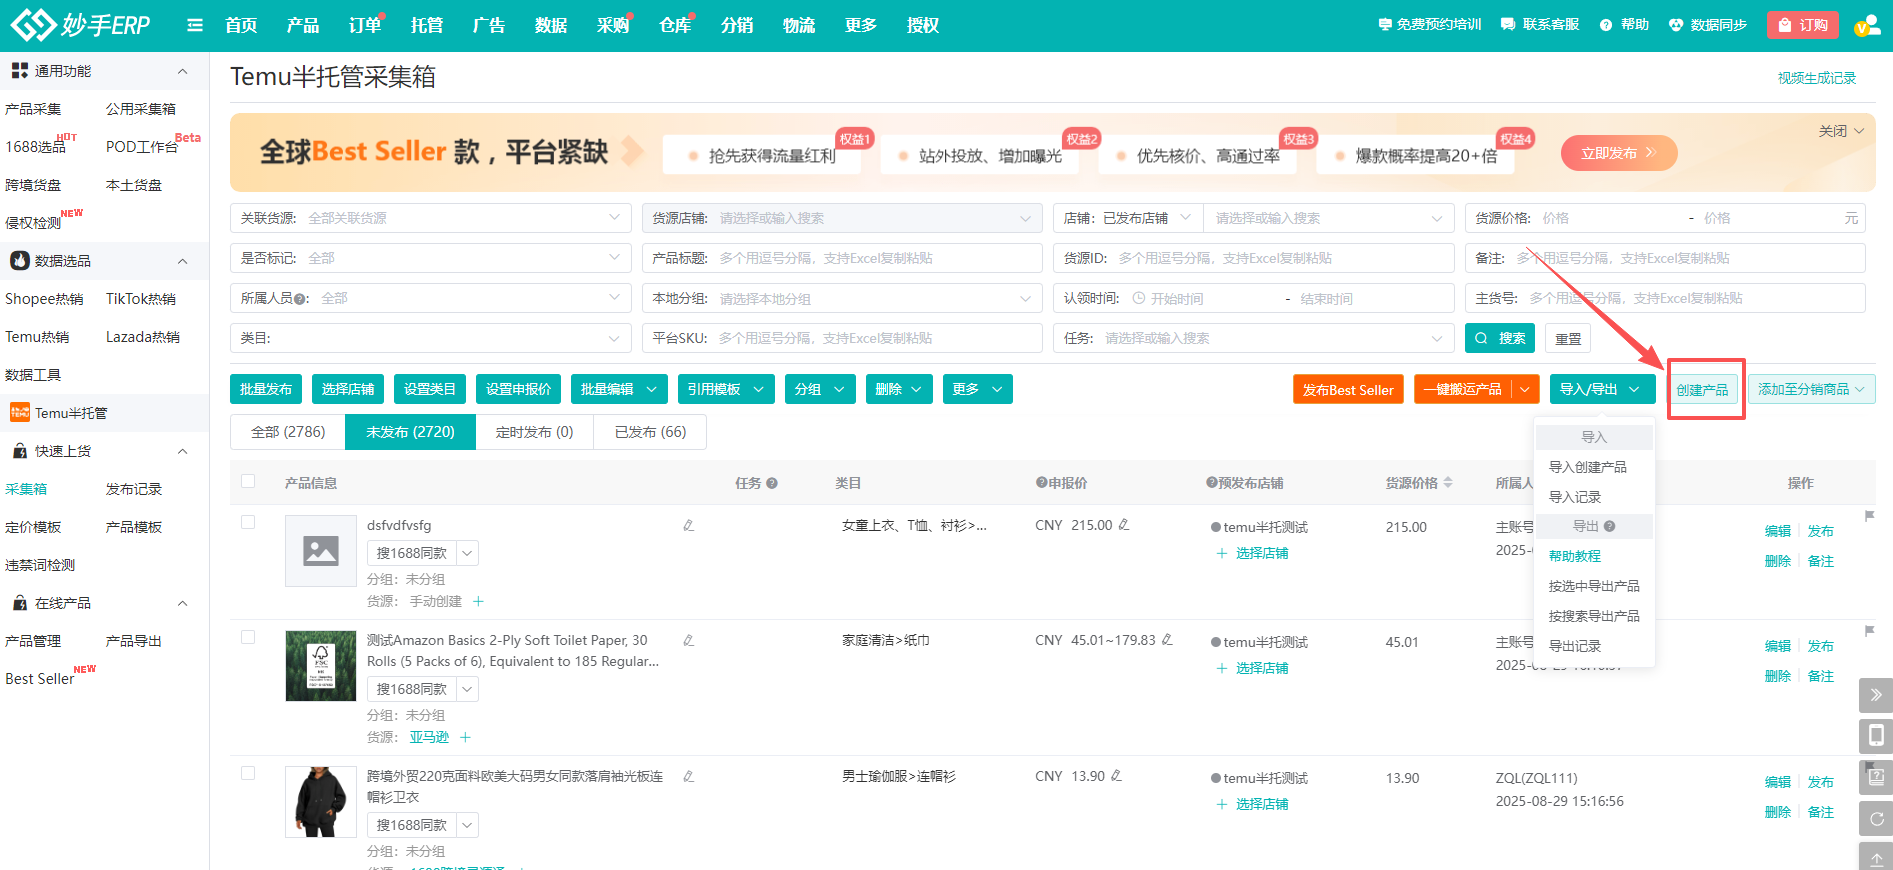Viewport: 1893px width, 870px height.
Task: Click plus icon next to 货源: 手动创建
Action: 478,601
